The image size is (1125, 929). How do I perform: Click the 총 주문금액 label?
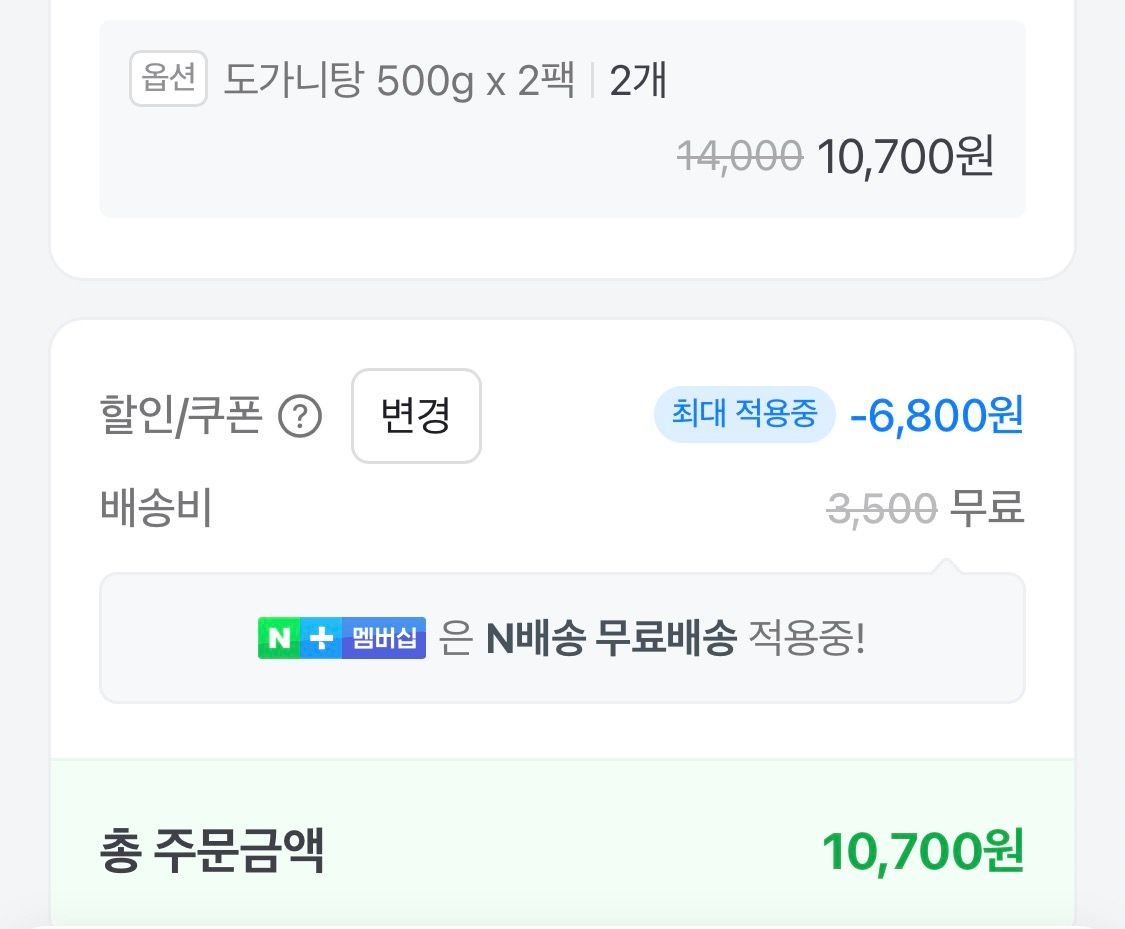(x=212, y=851)
